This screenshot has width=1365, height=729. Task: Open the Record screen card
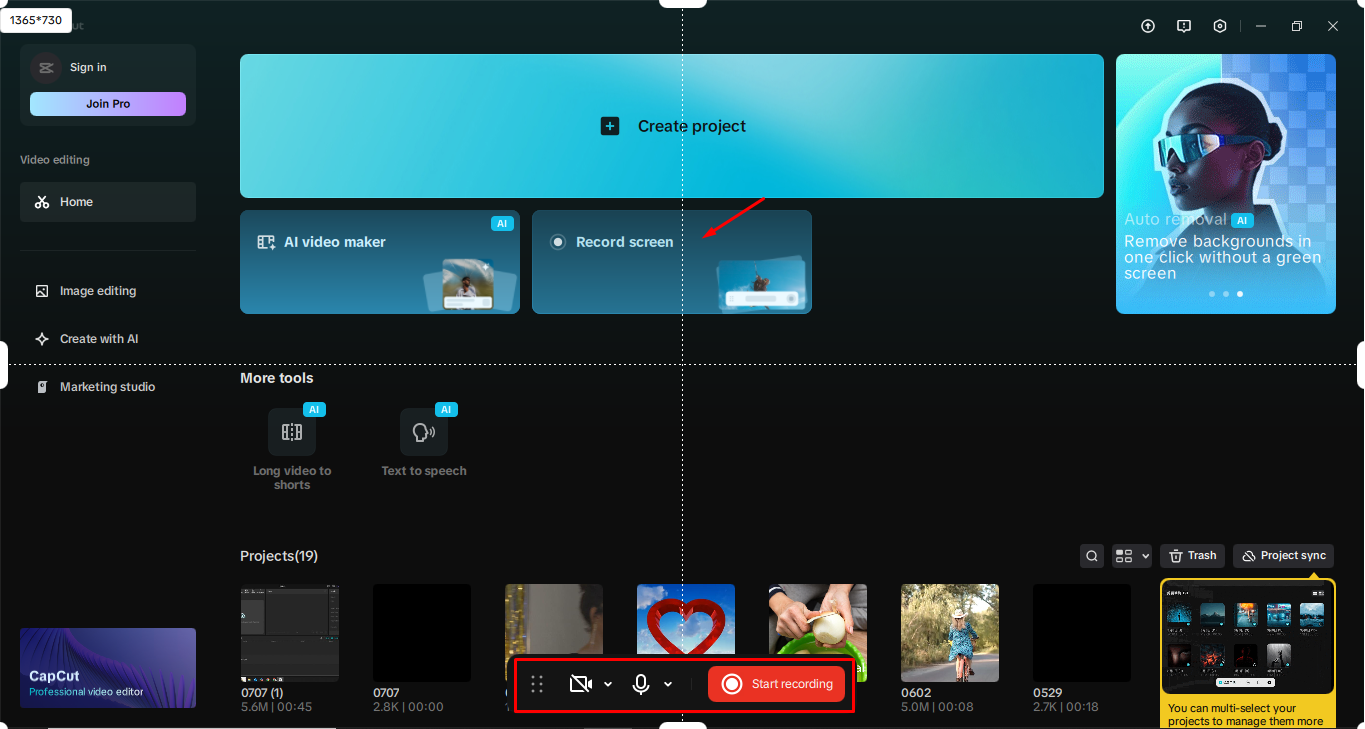672,262
